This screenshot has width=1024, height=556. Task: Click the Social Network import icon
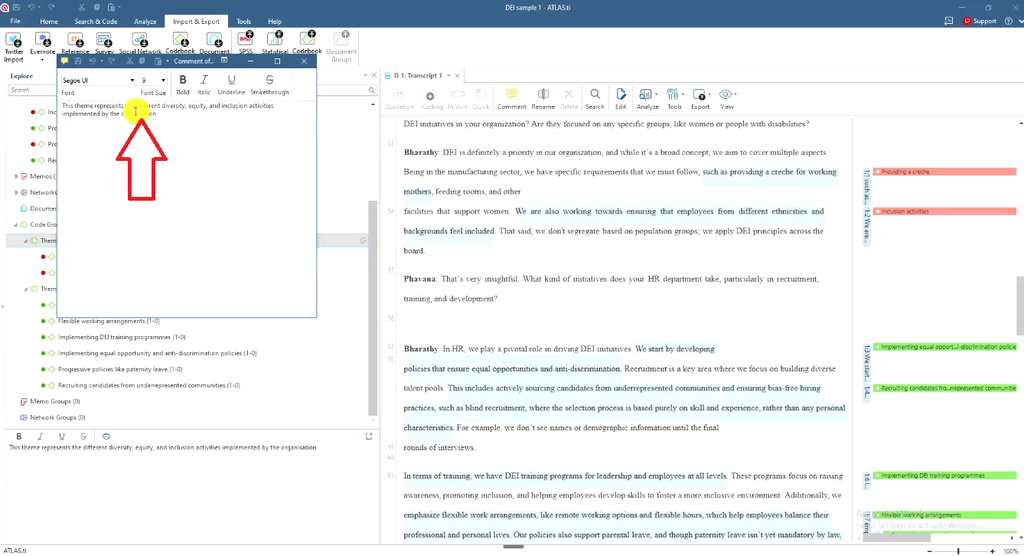click(x=140, y=42)
